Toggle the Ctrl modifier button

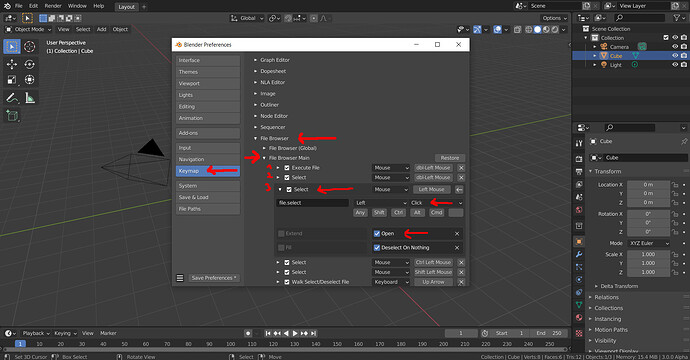[398, 213]
